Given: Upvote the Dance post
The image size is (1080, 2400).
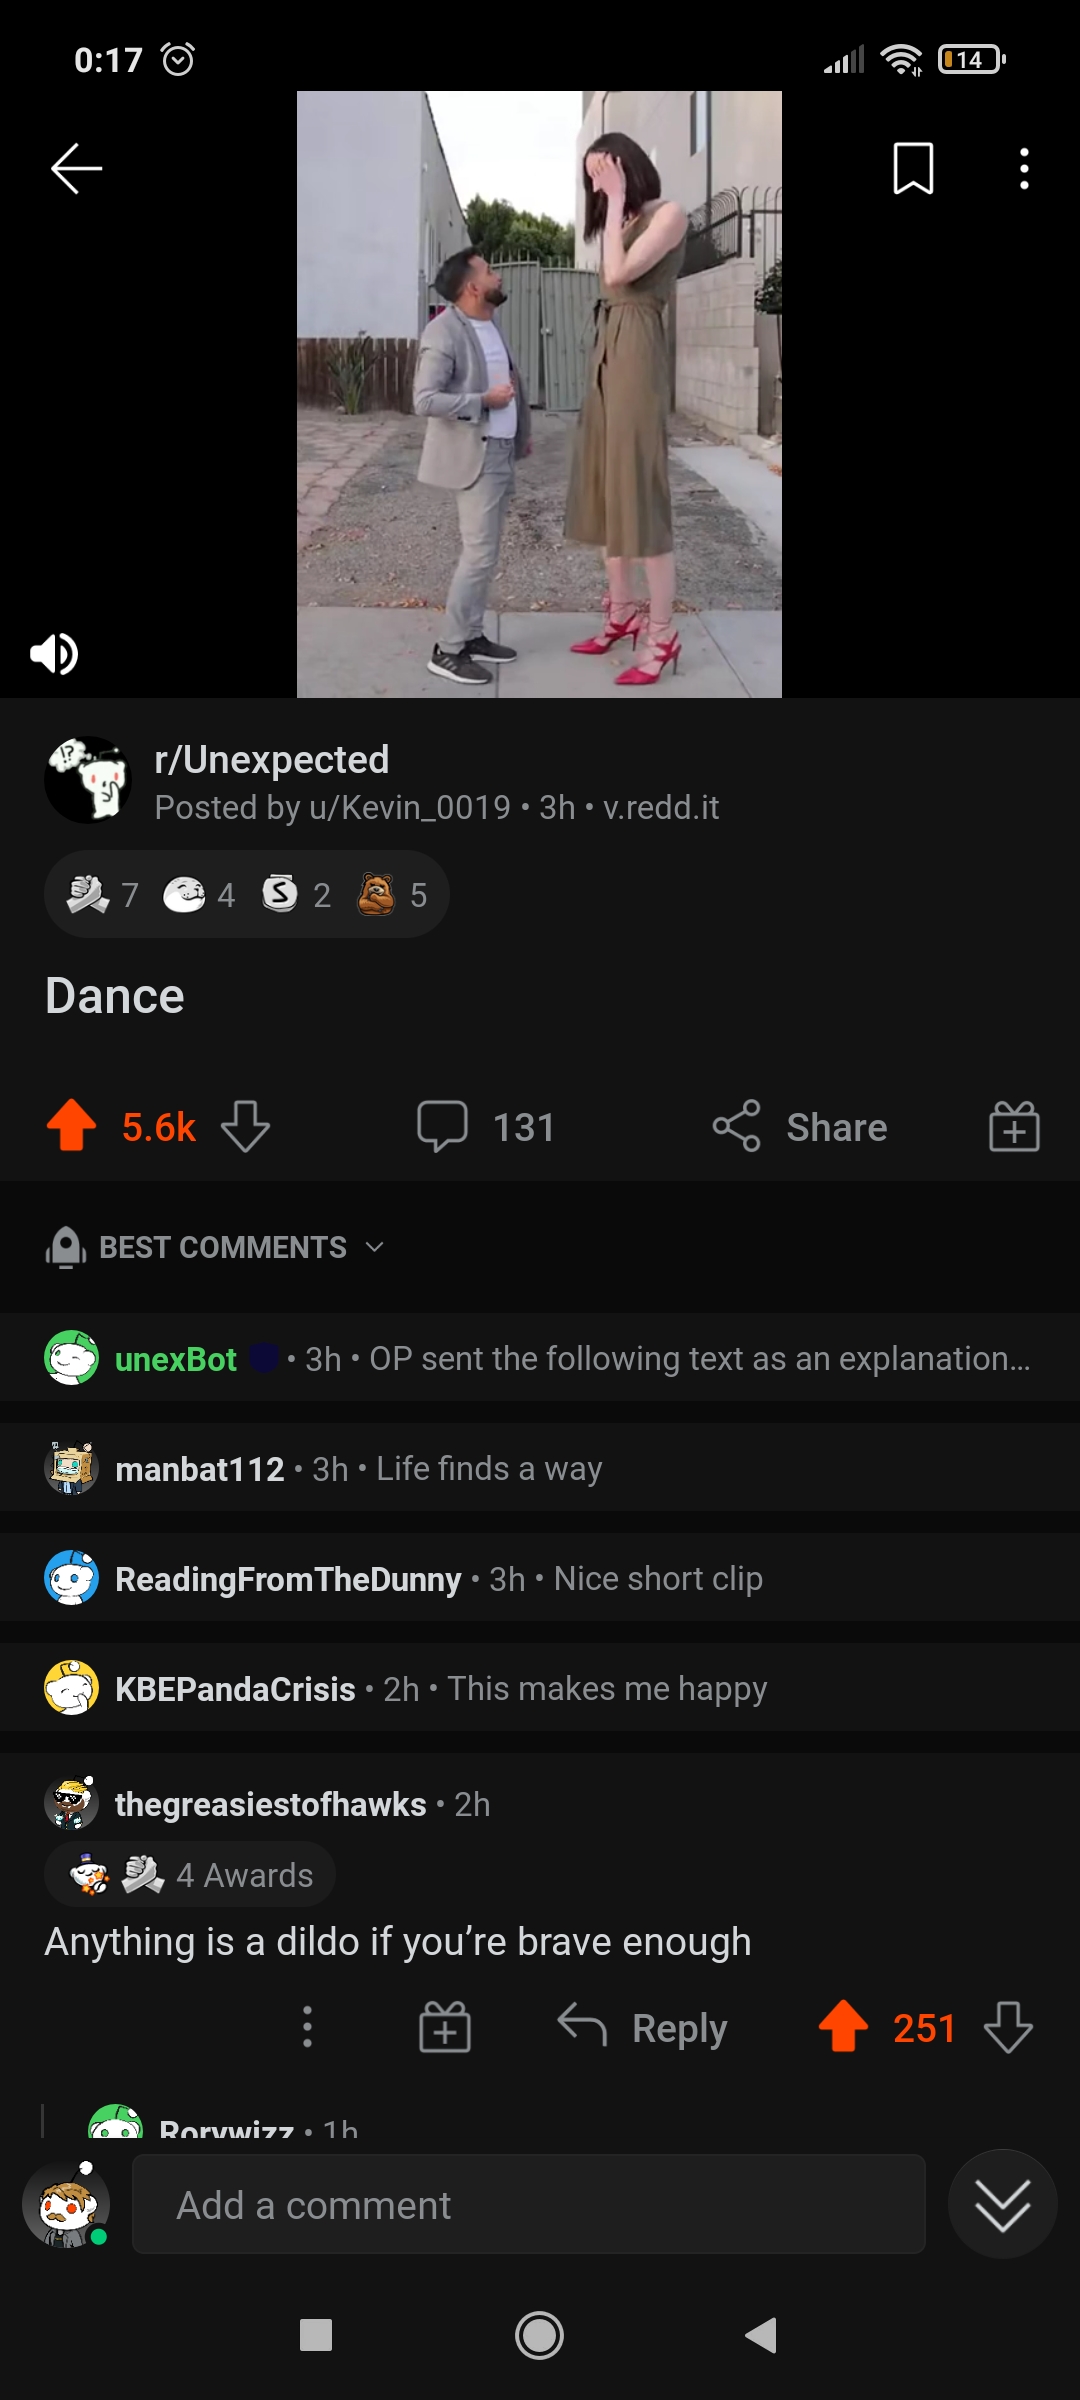Looking at the screenshot, I should pyautogui.click(x=72, y=1127).
